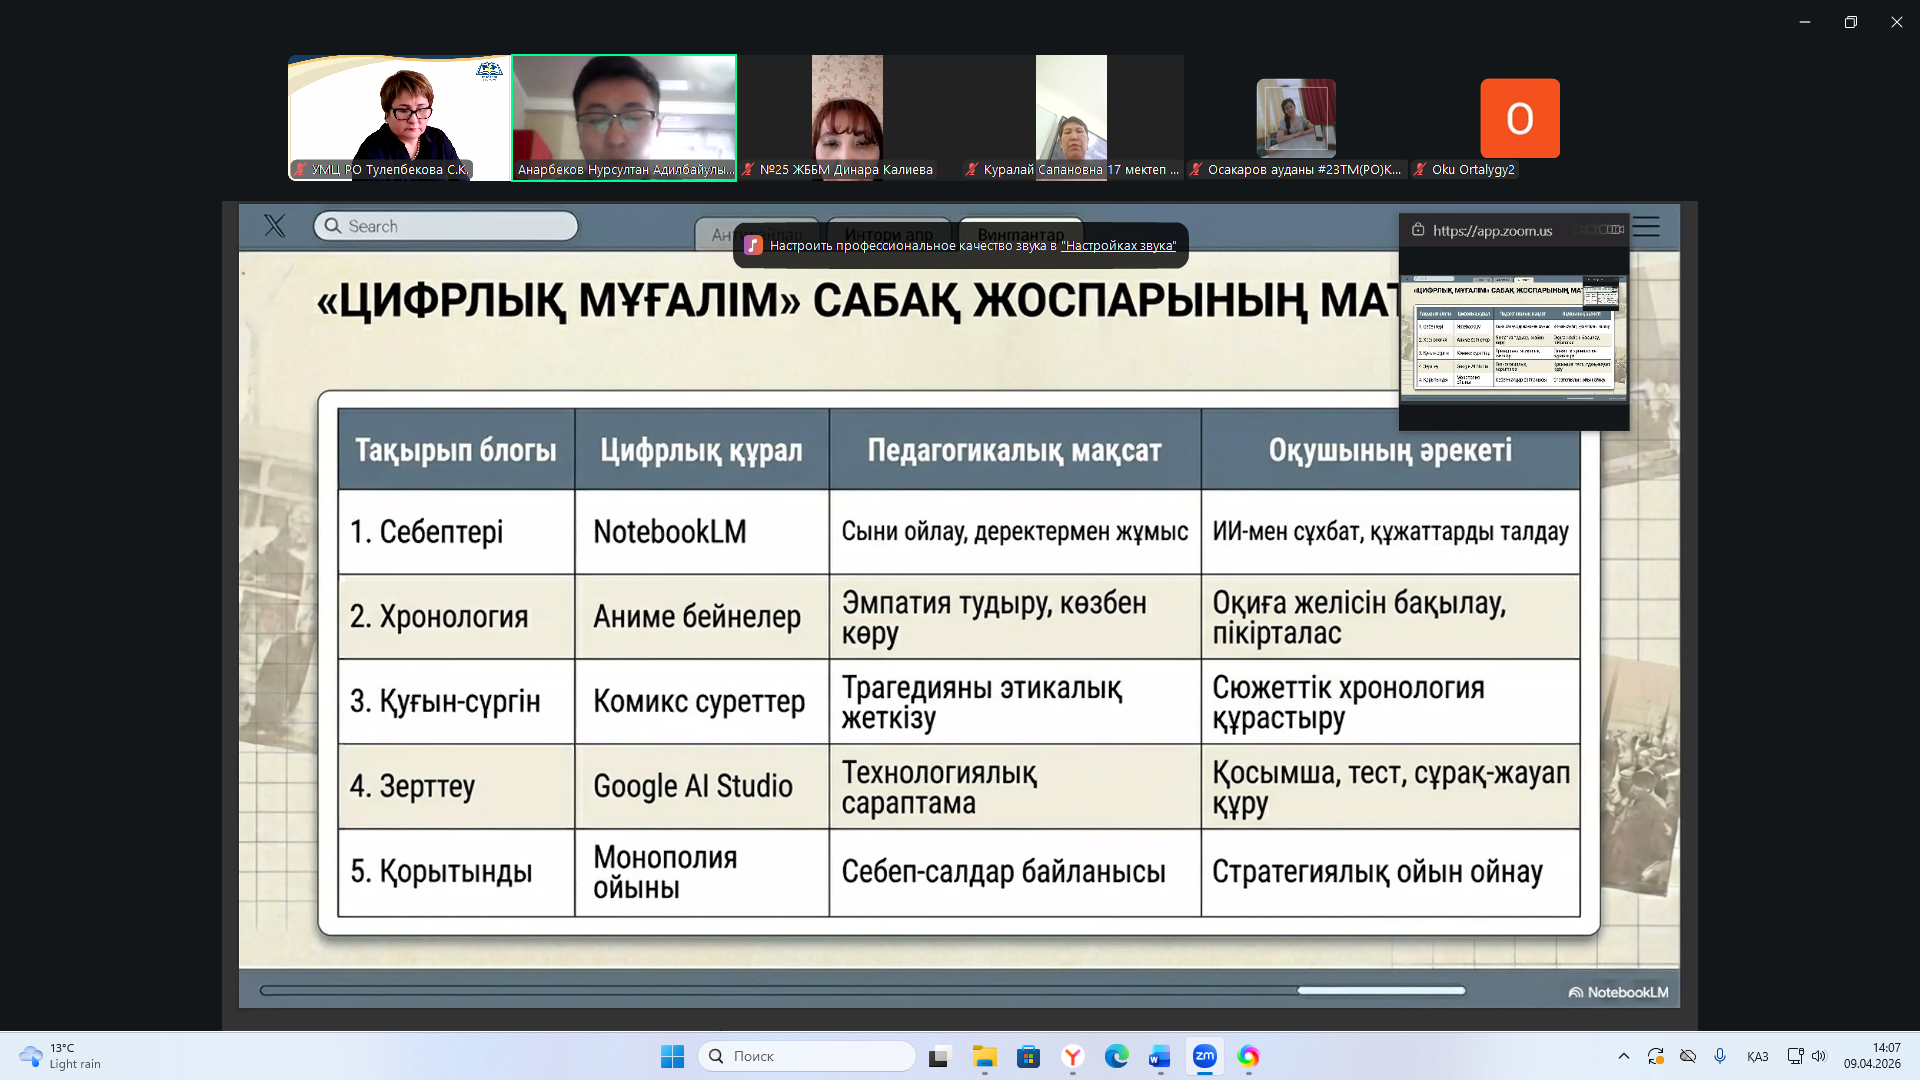Click the volume speaker tray icon

coord(1819,1056)
